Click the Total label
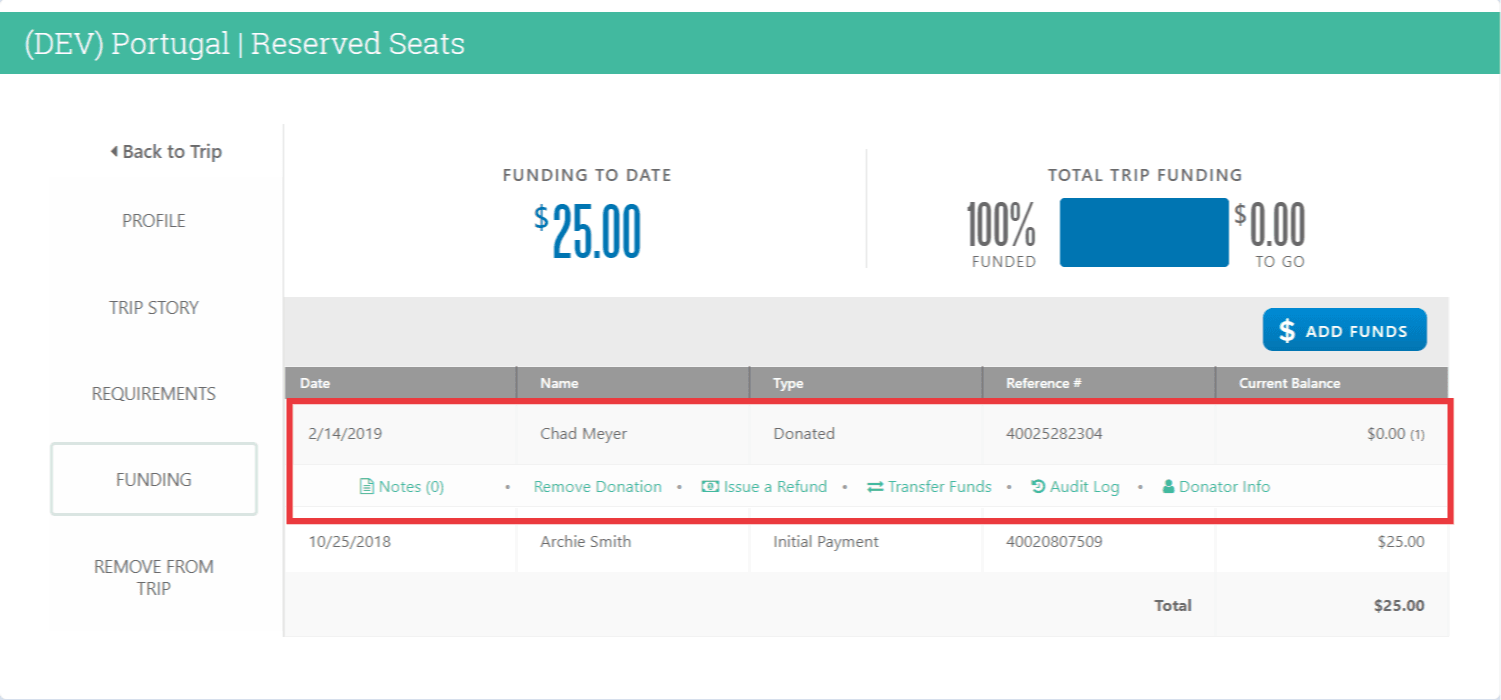The width and height of the screenshot is (1501, 700). [1173, 605]
